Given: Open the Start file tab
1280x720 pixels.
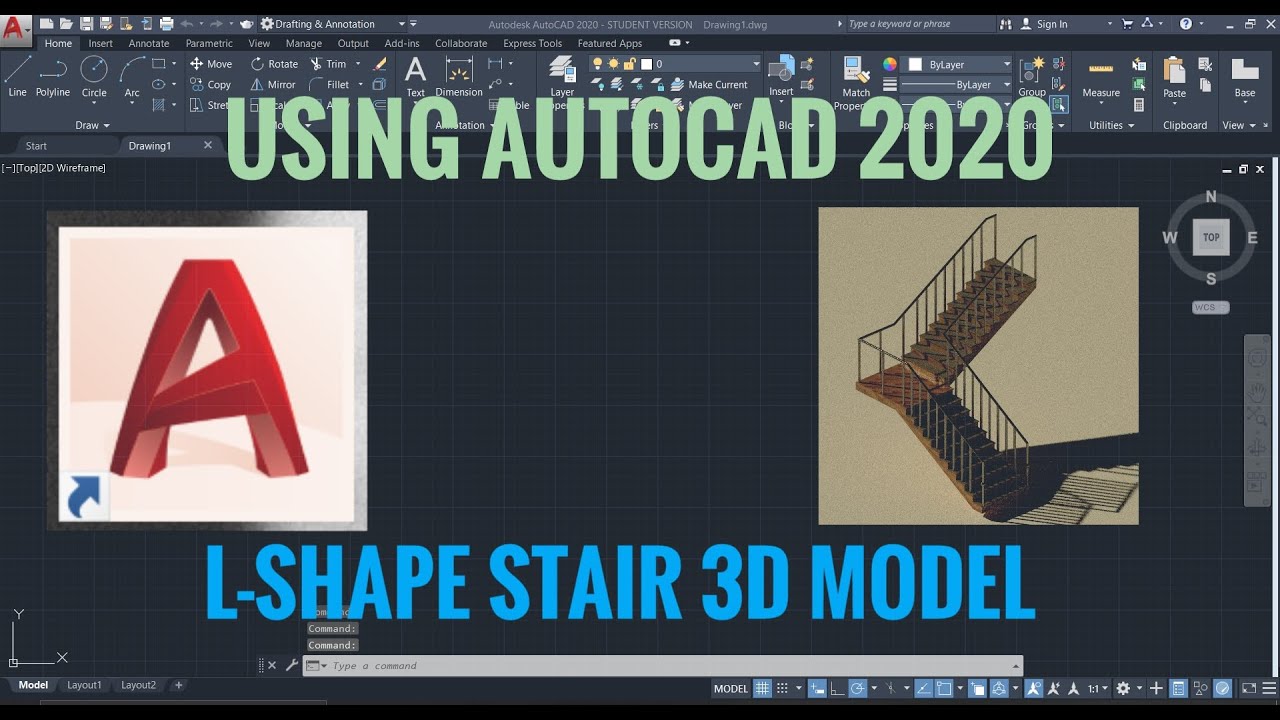Looking at the screenshot, I should 36,146.
